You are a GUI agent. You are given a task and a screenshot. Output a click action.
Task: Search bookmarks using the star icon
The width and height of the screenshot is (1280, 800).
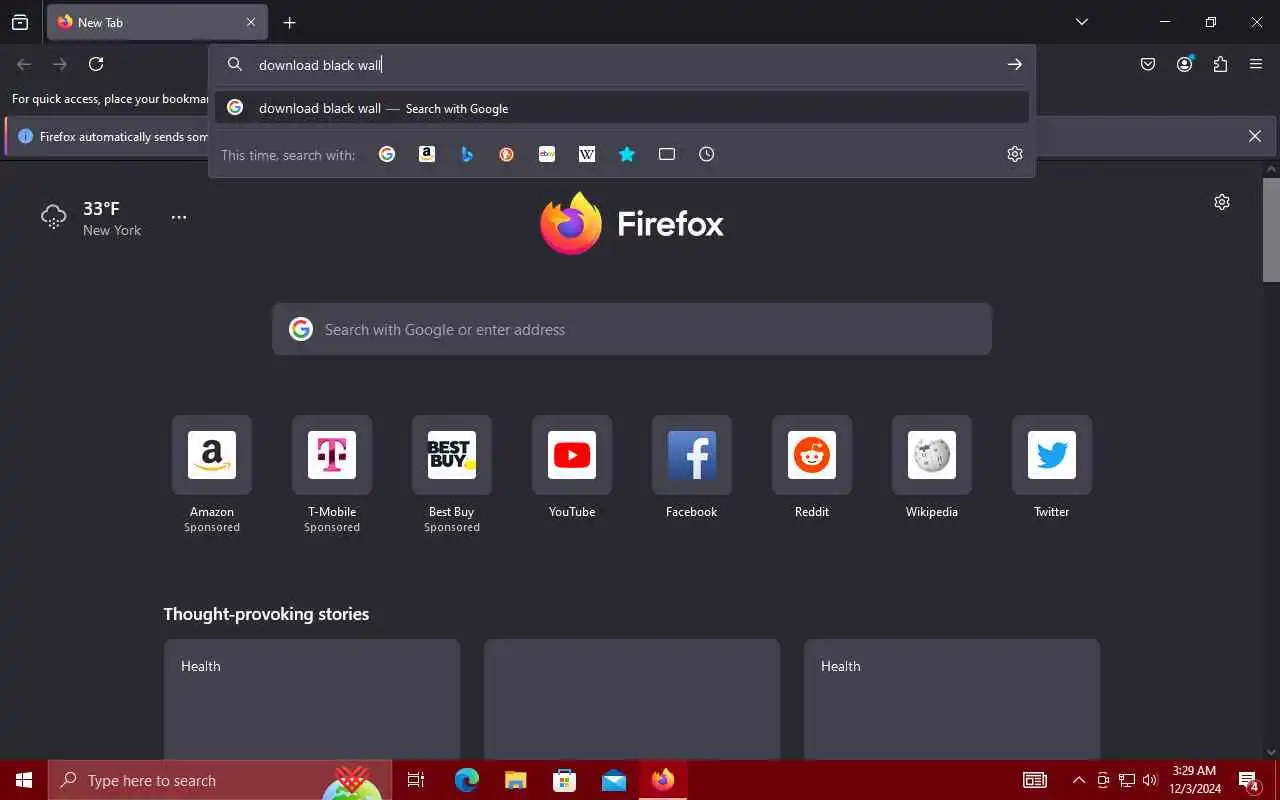coord(627,154)
